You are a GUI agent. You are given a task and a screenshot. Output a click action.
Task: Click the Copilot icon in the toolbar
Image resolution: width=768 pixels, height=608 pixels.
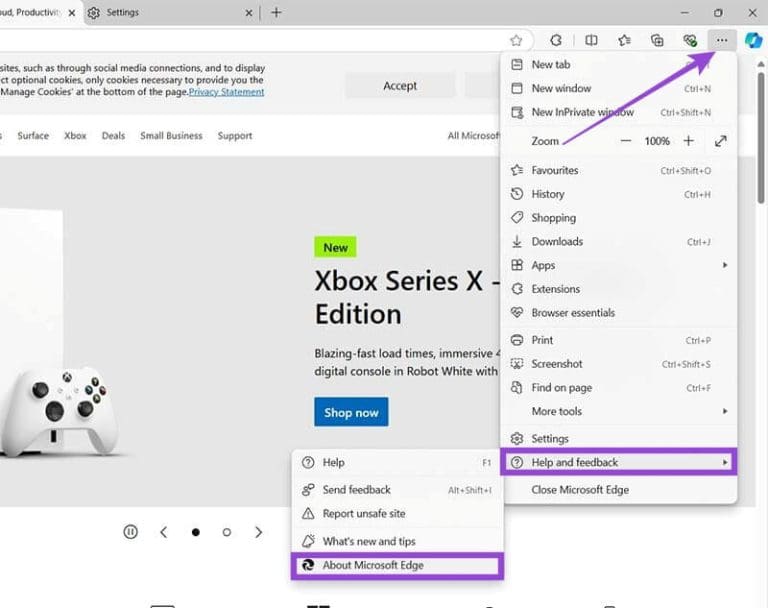point(753,40)
